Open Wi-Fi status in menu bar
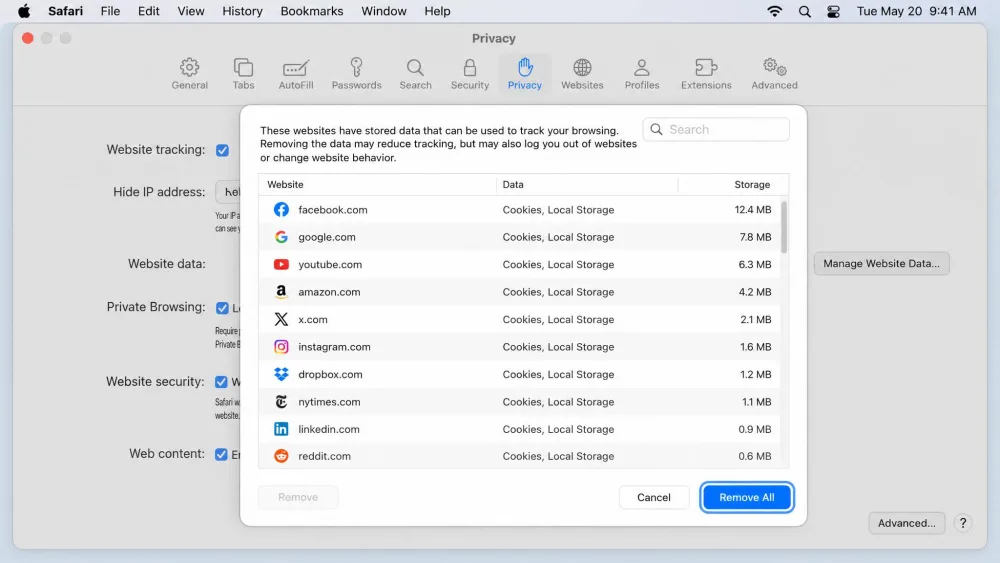Screen dimensions: 1000x563 point(774,11)
